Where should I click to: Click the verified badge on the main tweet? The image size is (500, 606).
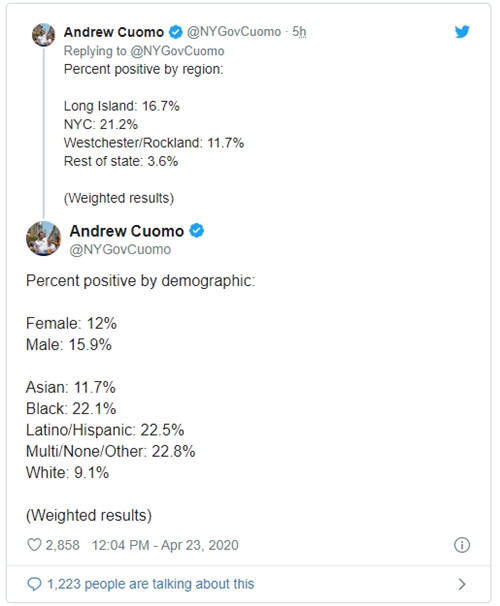tap(197, 231)
